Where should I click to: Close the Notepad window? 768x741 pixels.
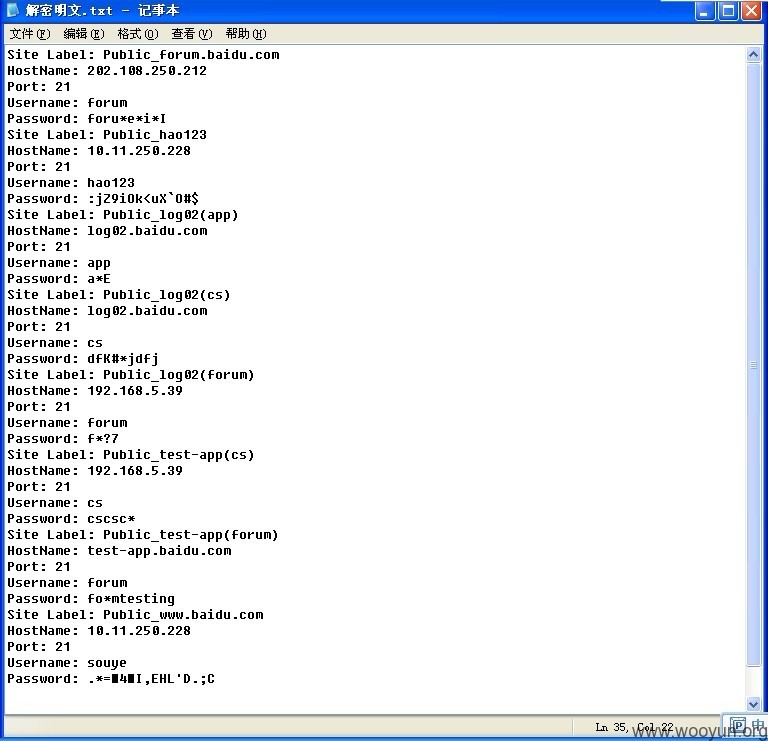click(x=751, y=11)
